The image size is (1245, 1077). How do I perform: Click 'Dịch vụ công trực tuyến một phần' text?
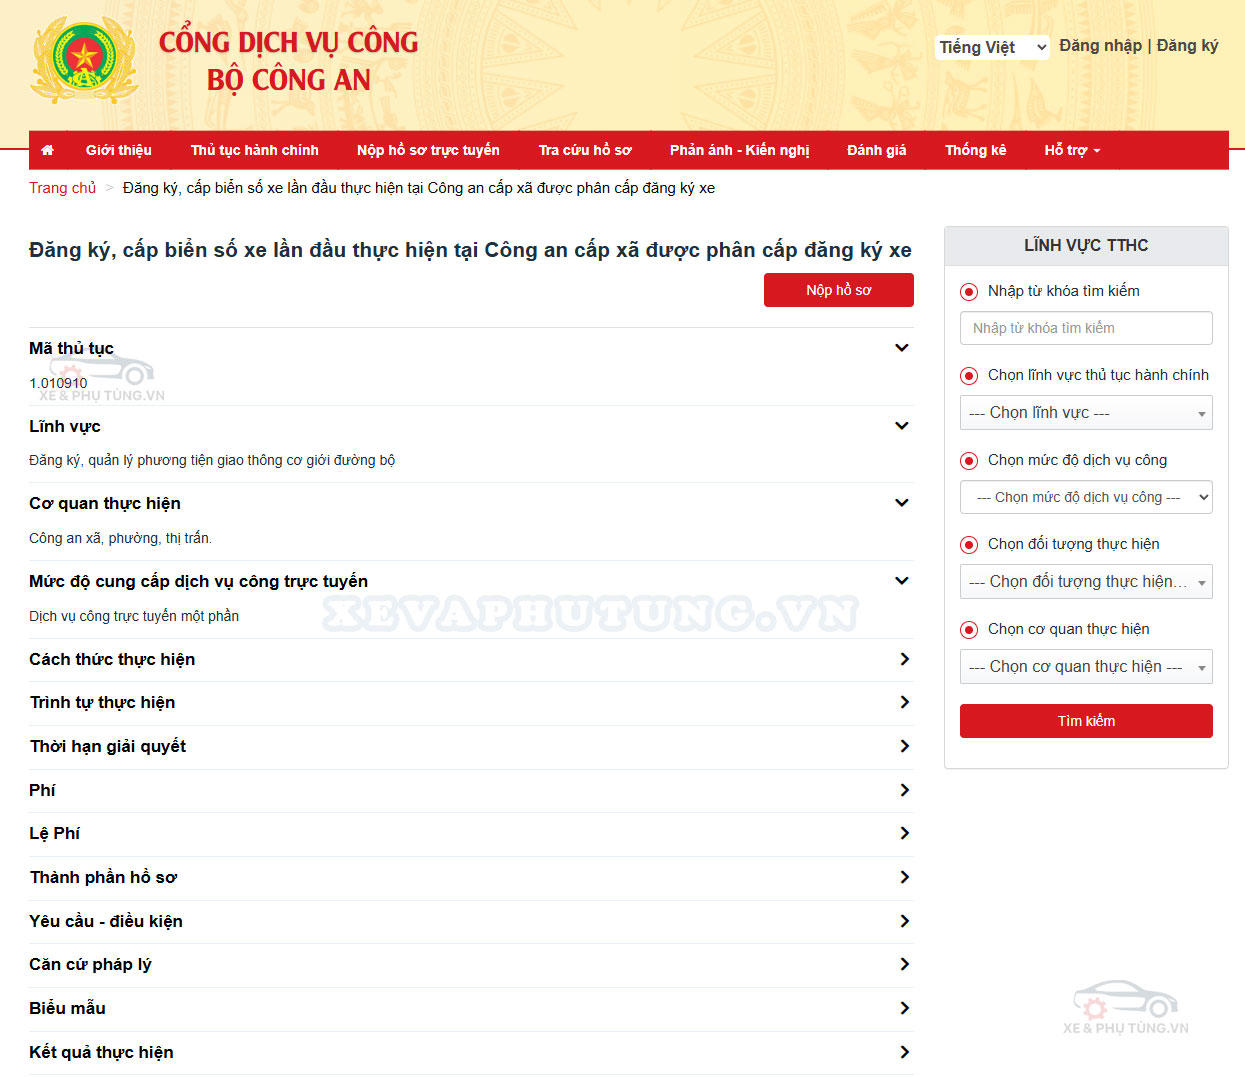(134, 616)
